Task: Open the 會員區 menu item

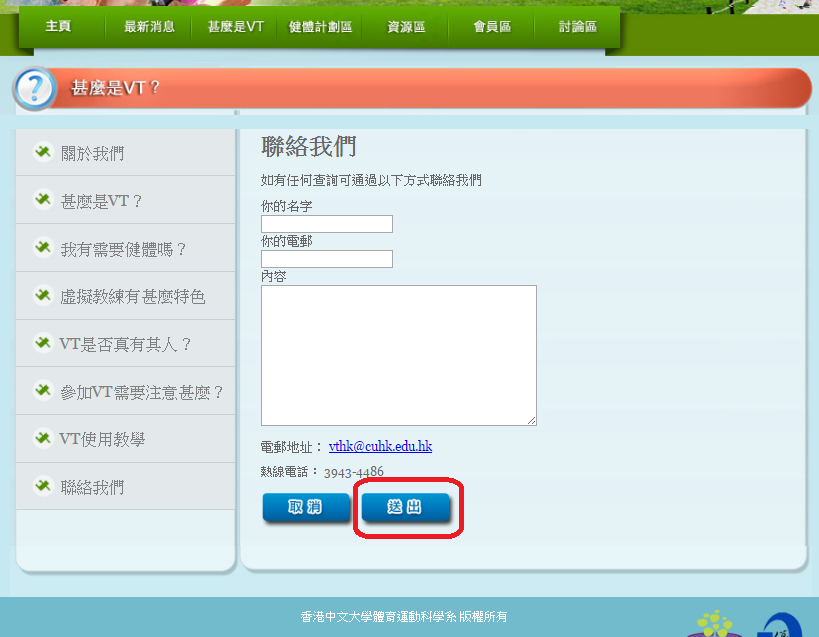Action: [492, 27]
